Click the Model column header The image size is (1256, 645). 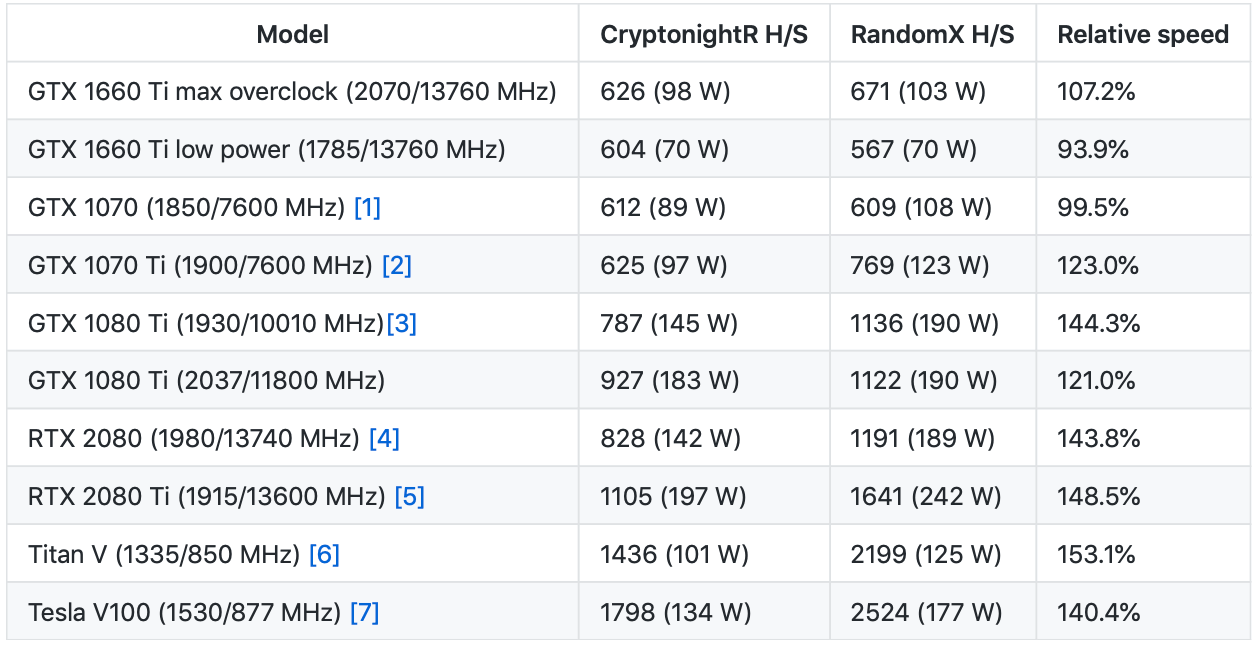(292, 35)
